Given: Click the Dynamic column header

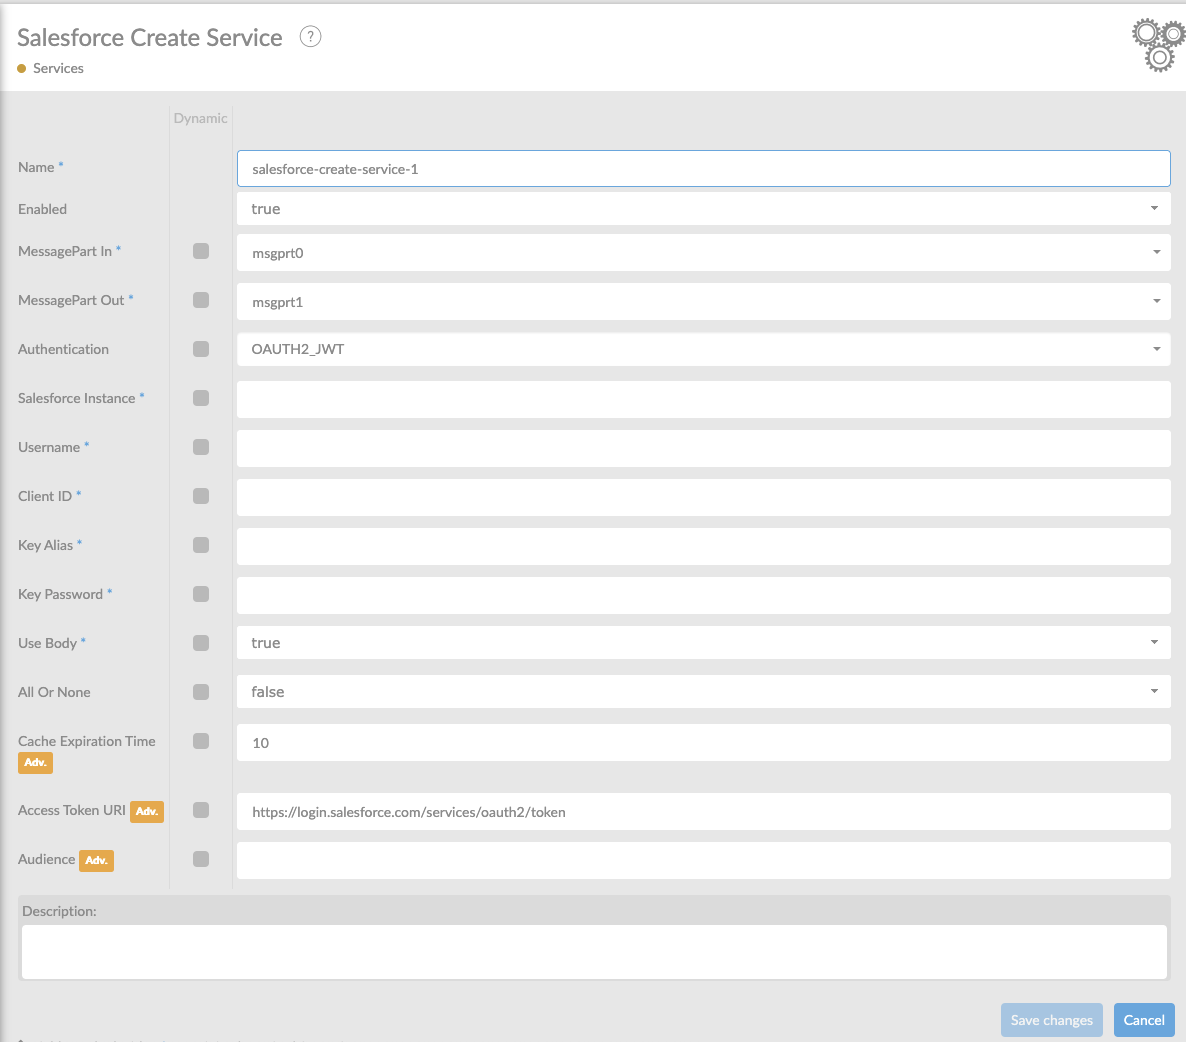Looking at the screenshot, I should 200,118.
